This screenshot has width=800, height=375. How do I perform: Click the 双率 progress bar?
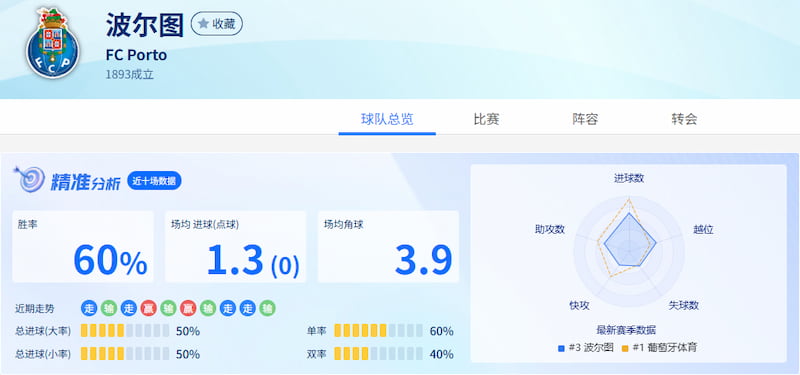[378, 354]
